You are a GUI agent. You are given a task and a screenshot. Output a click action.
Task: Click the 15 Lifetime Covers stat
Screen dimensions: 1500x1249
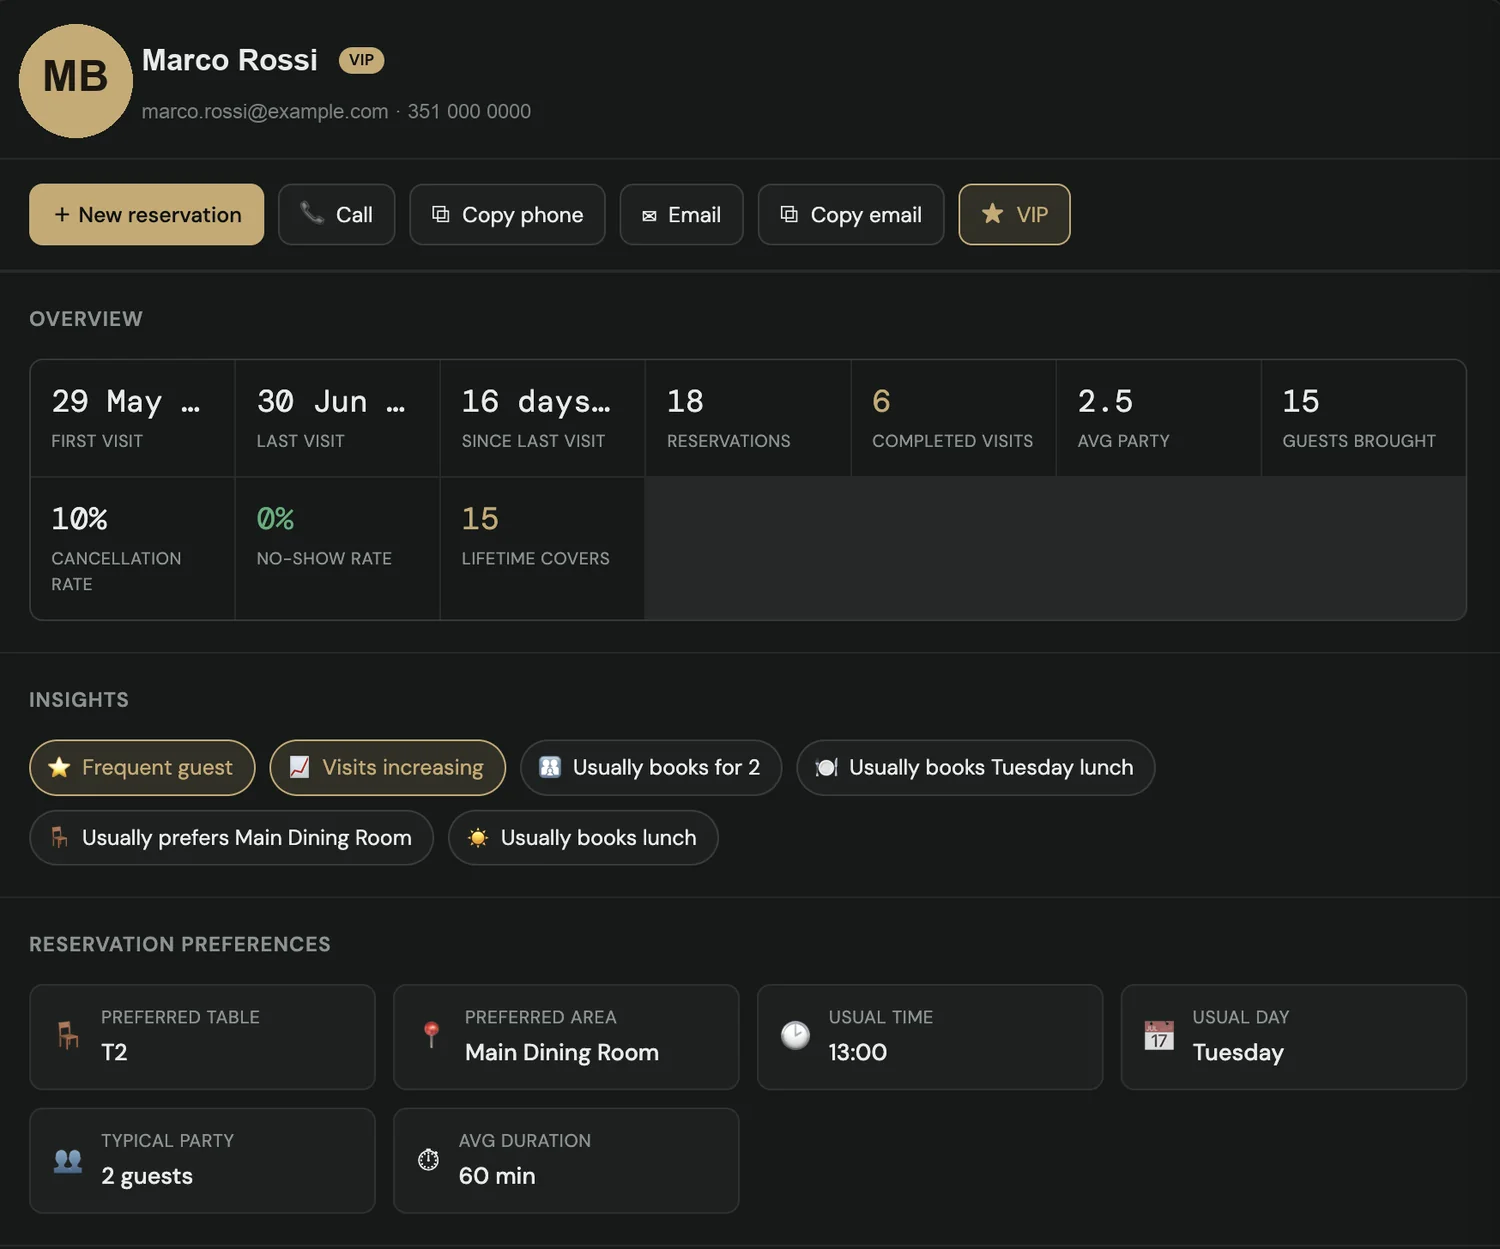[x=543, y=548]
